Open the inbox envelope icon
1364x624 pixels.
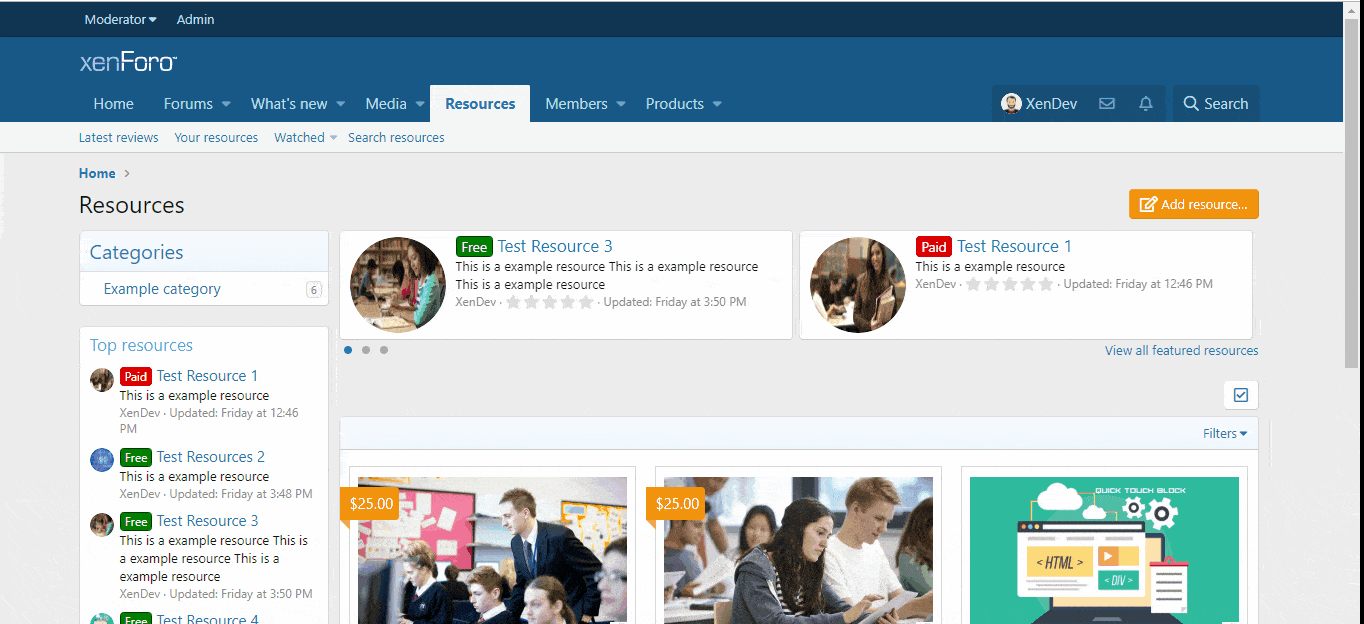coord(1107,104)
